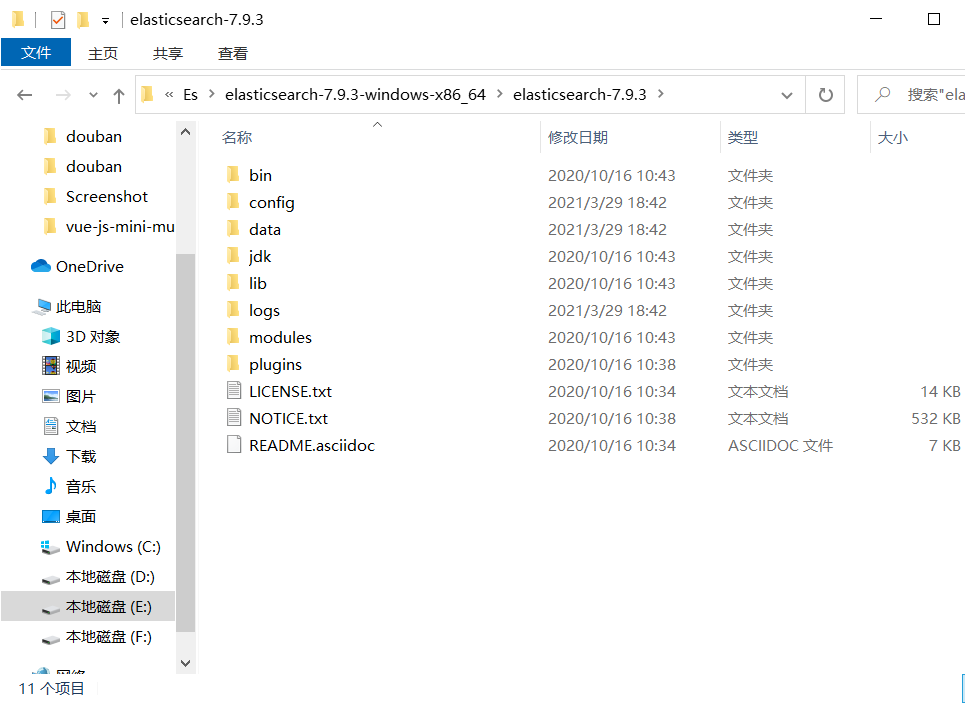Viewport: 965px width, 704px height.
Task: Click the 3D 对象 cube icon
Action: (x=50, y=337)
